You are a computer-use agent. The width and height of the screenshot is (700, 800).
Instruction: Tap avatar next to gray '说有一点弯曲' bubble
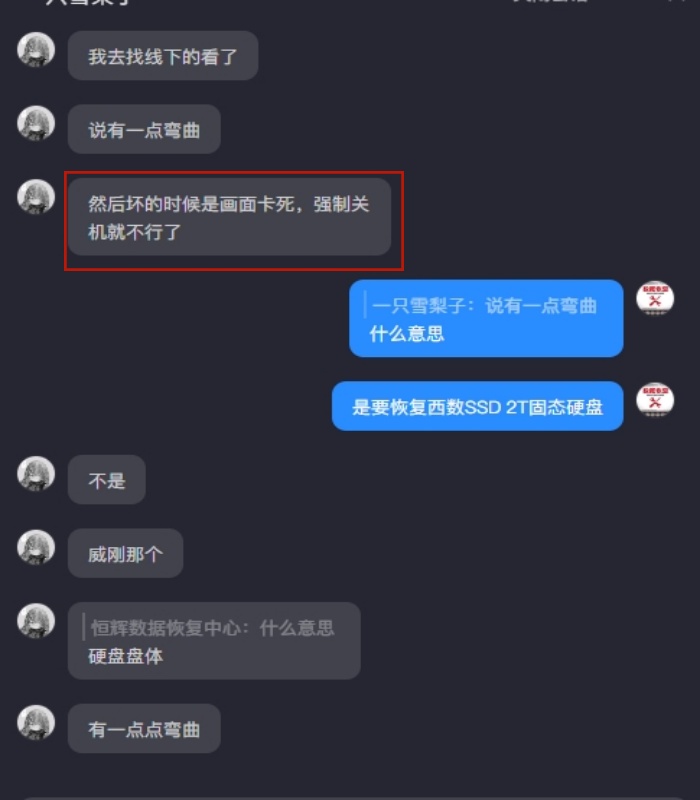coord(36,123)
